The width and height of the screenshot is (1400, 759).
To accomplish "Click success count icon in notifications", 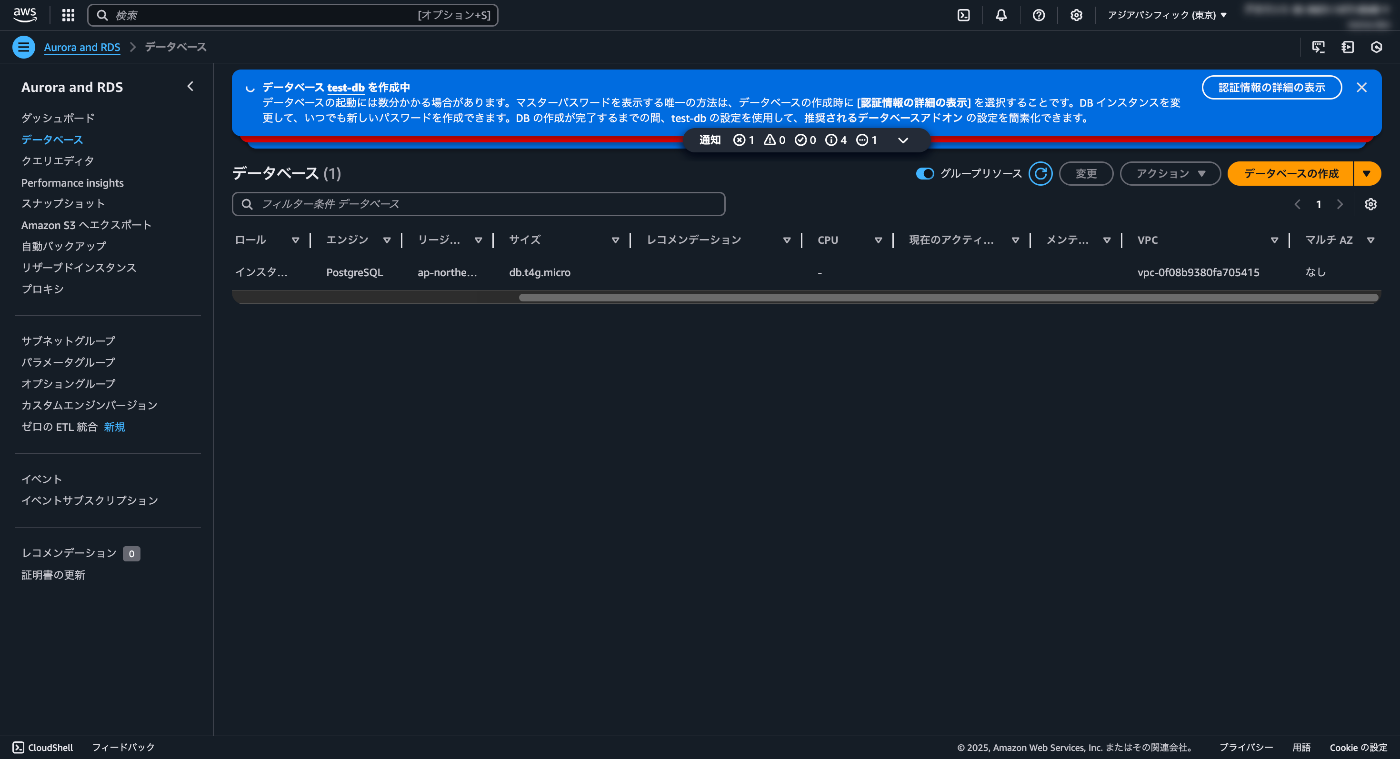I will (x=800, y=140).
